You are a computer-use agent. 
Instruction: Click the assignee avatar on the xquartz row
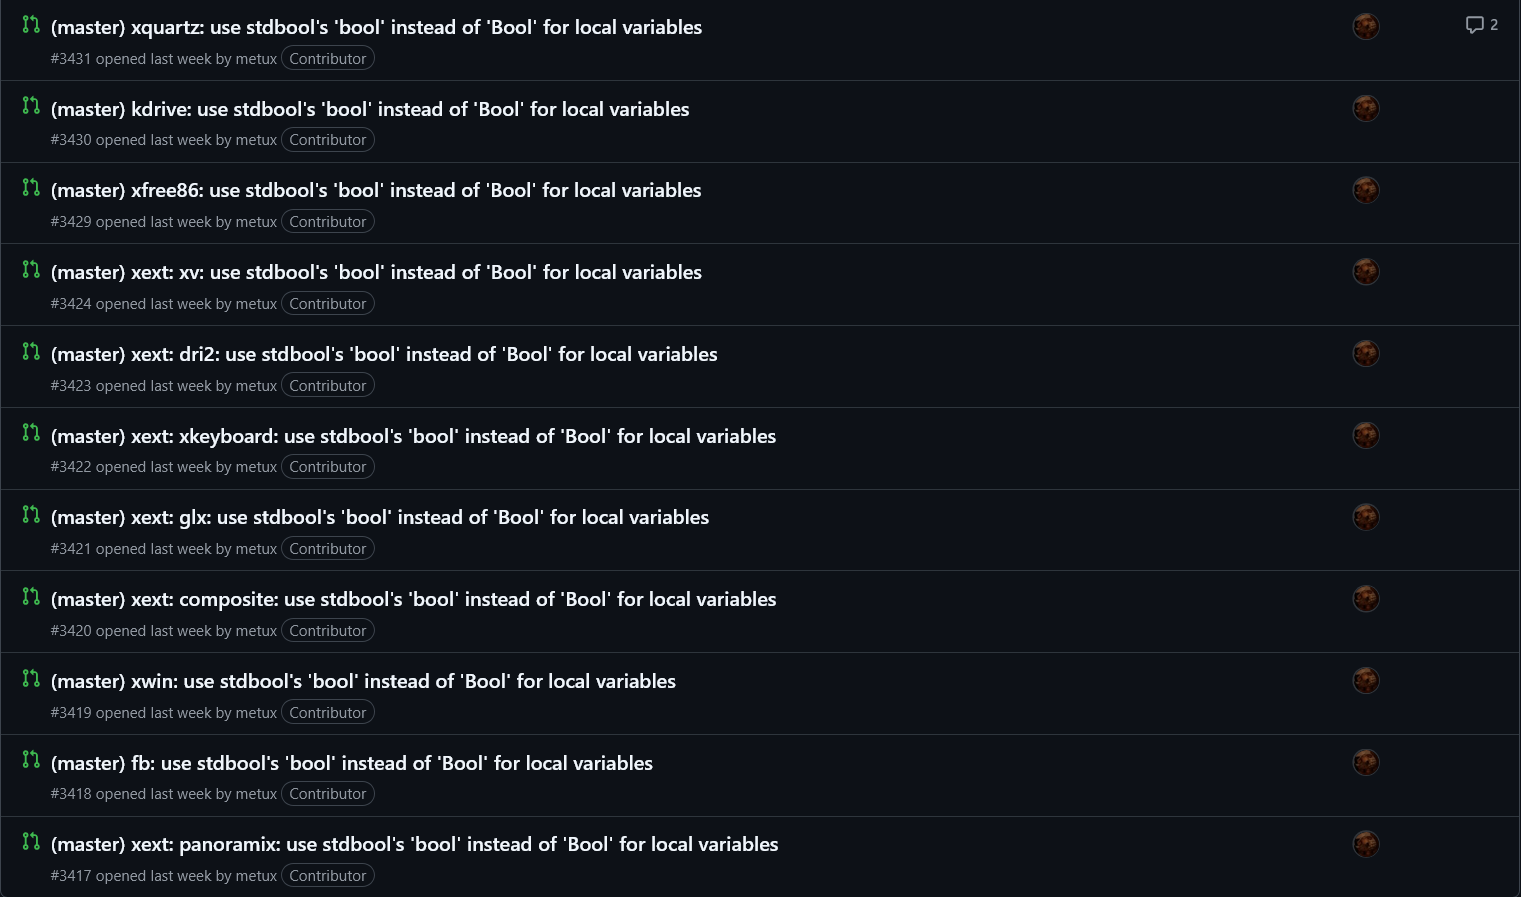1366,27
